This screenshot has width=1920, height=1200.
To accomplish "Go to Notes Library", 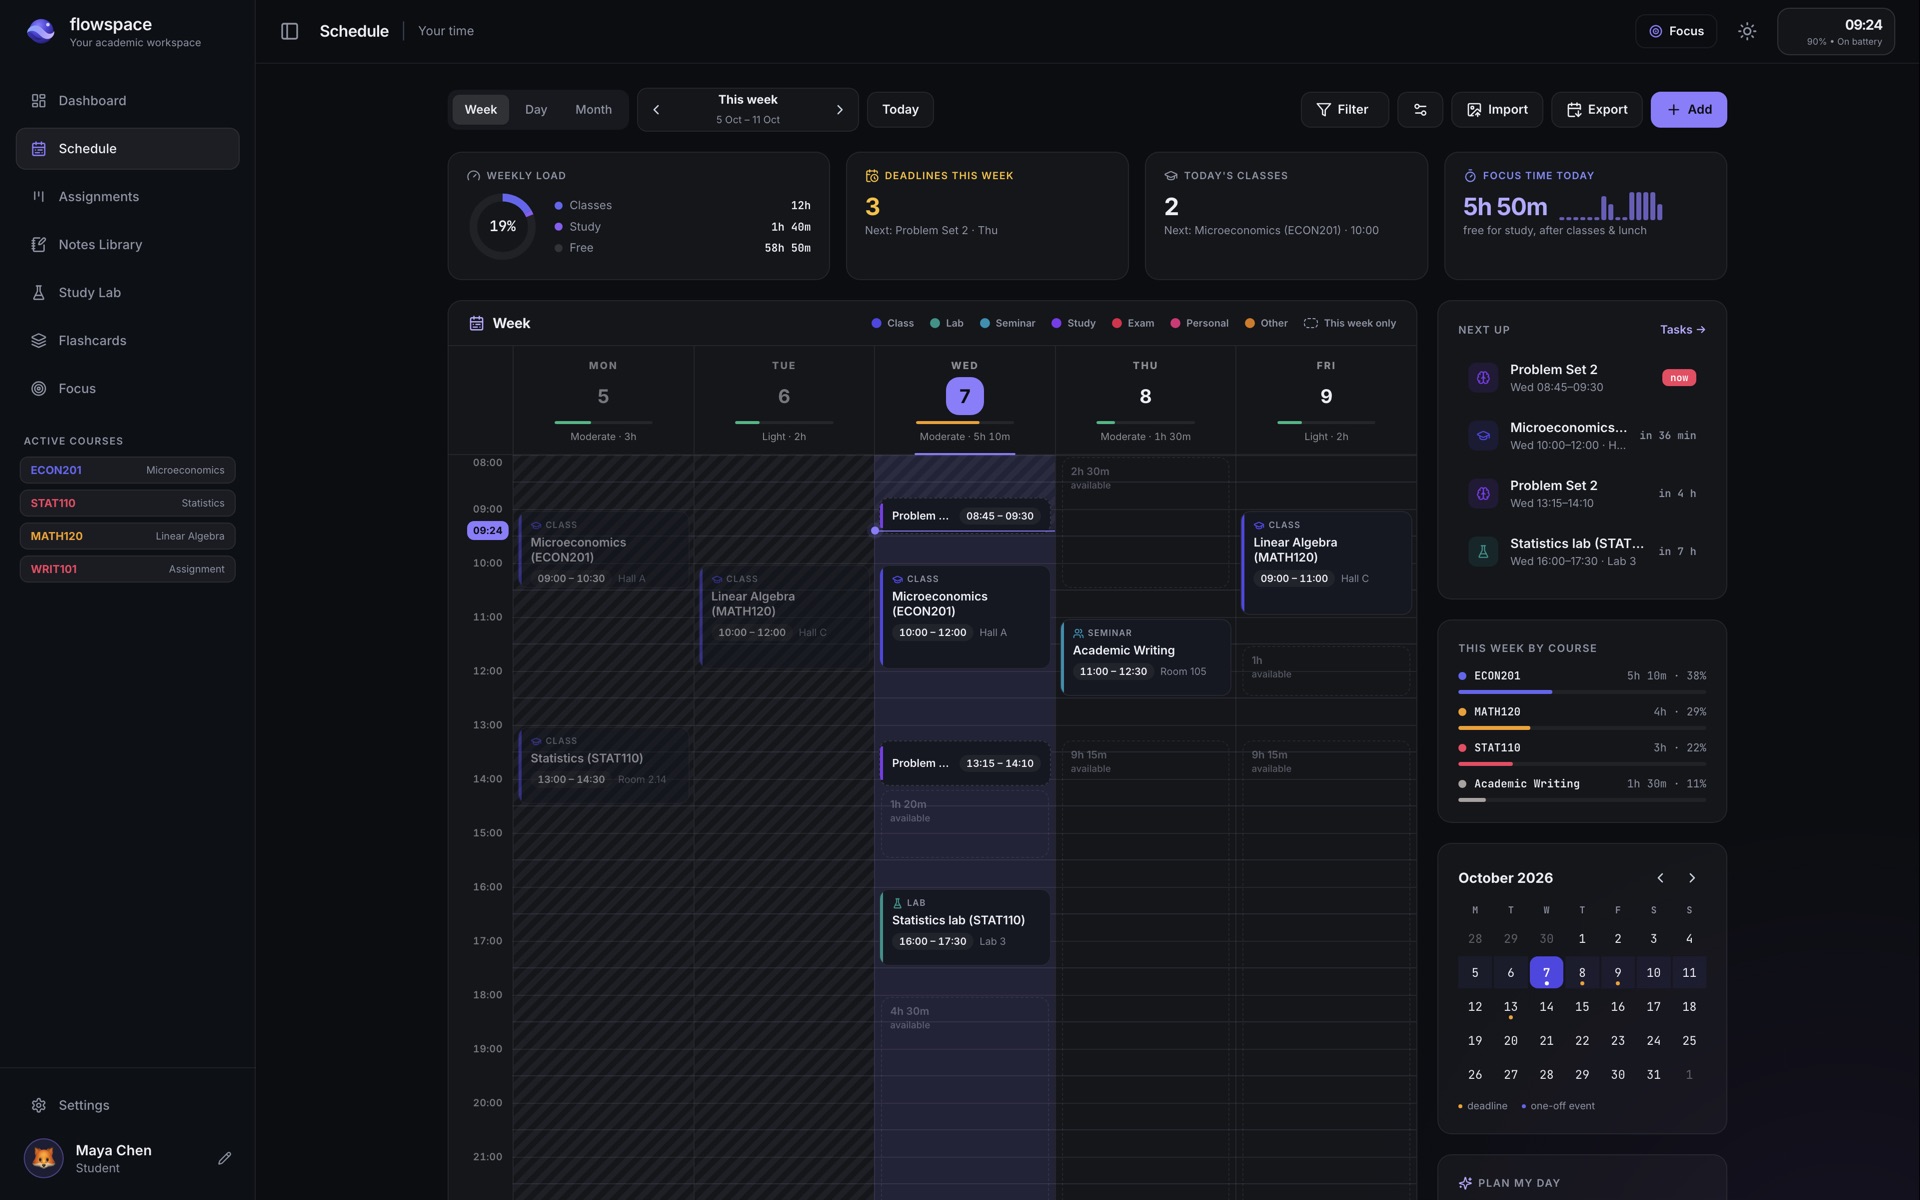I will (127, 245).
